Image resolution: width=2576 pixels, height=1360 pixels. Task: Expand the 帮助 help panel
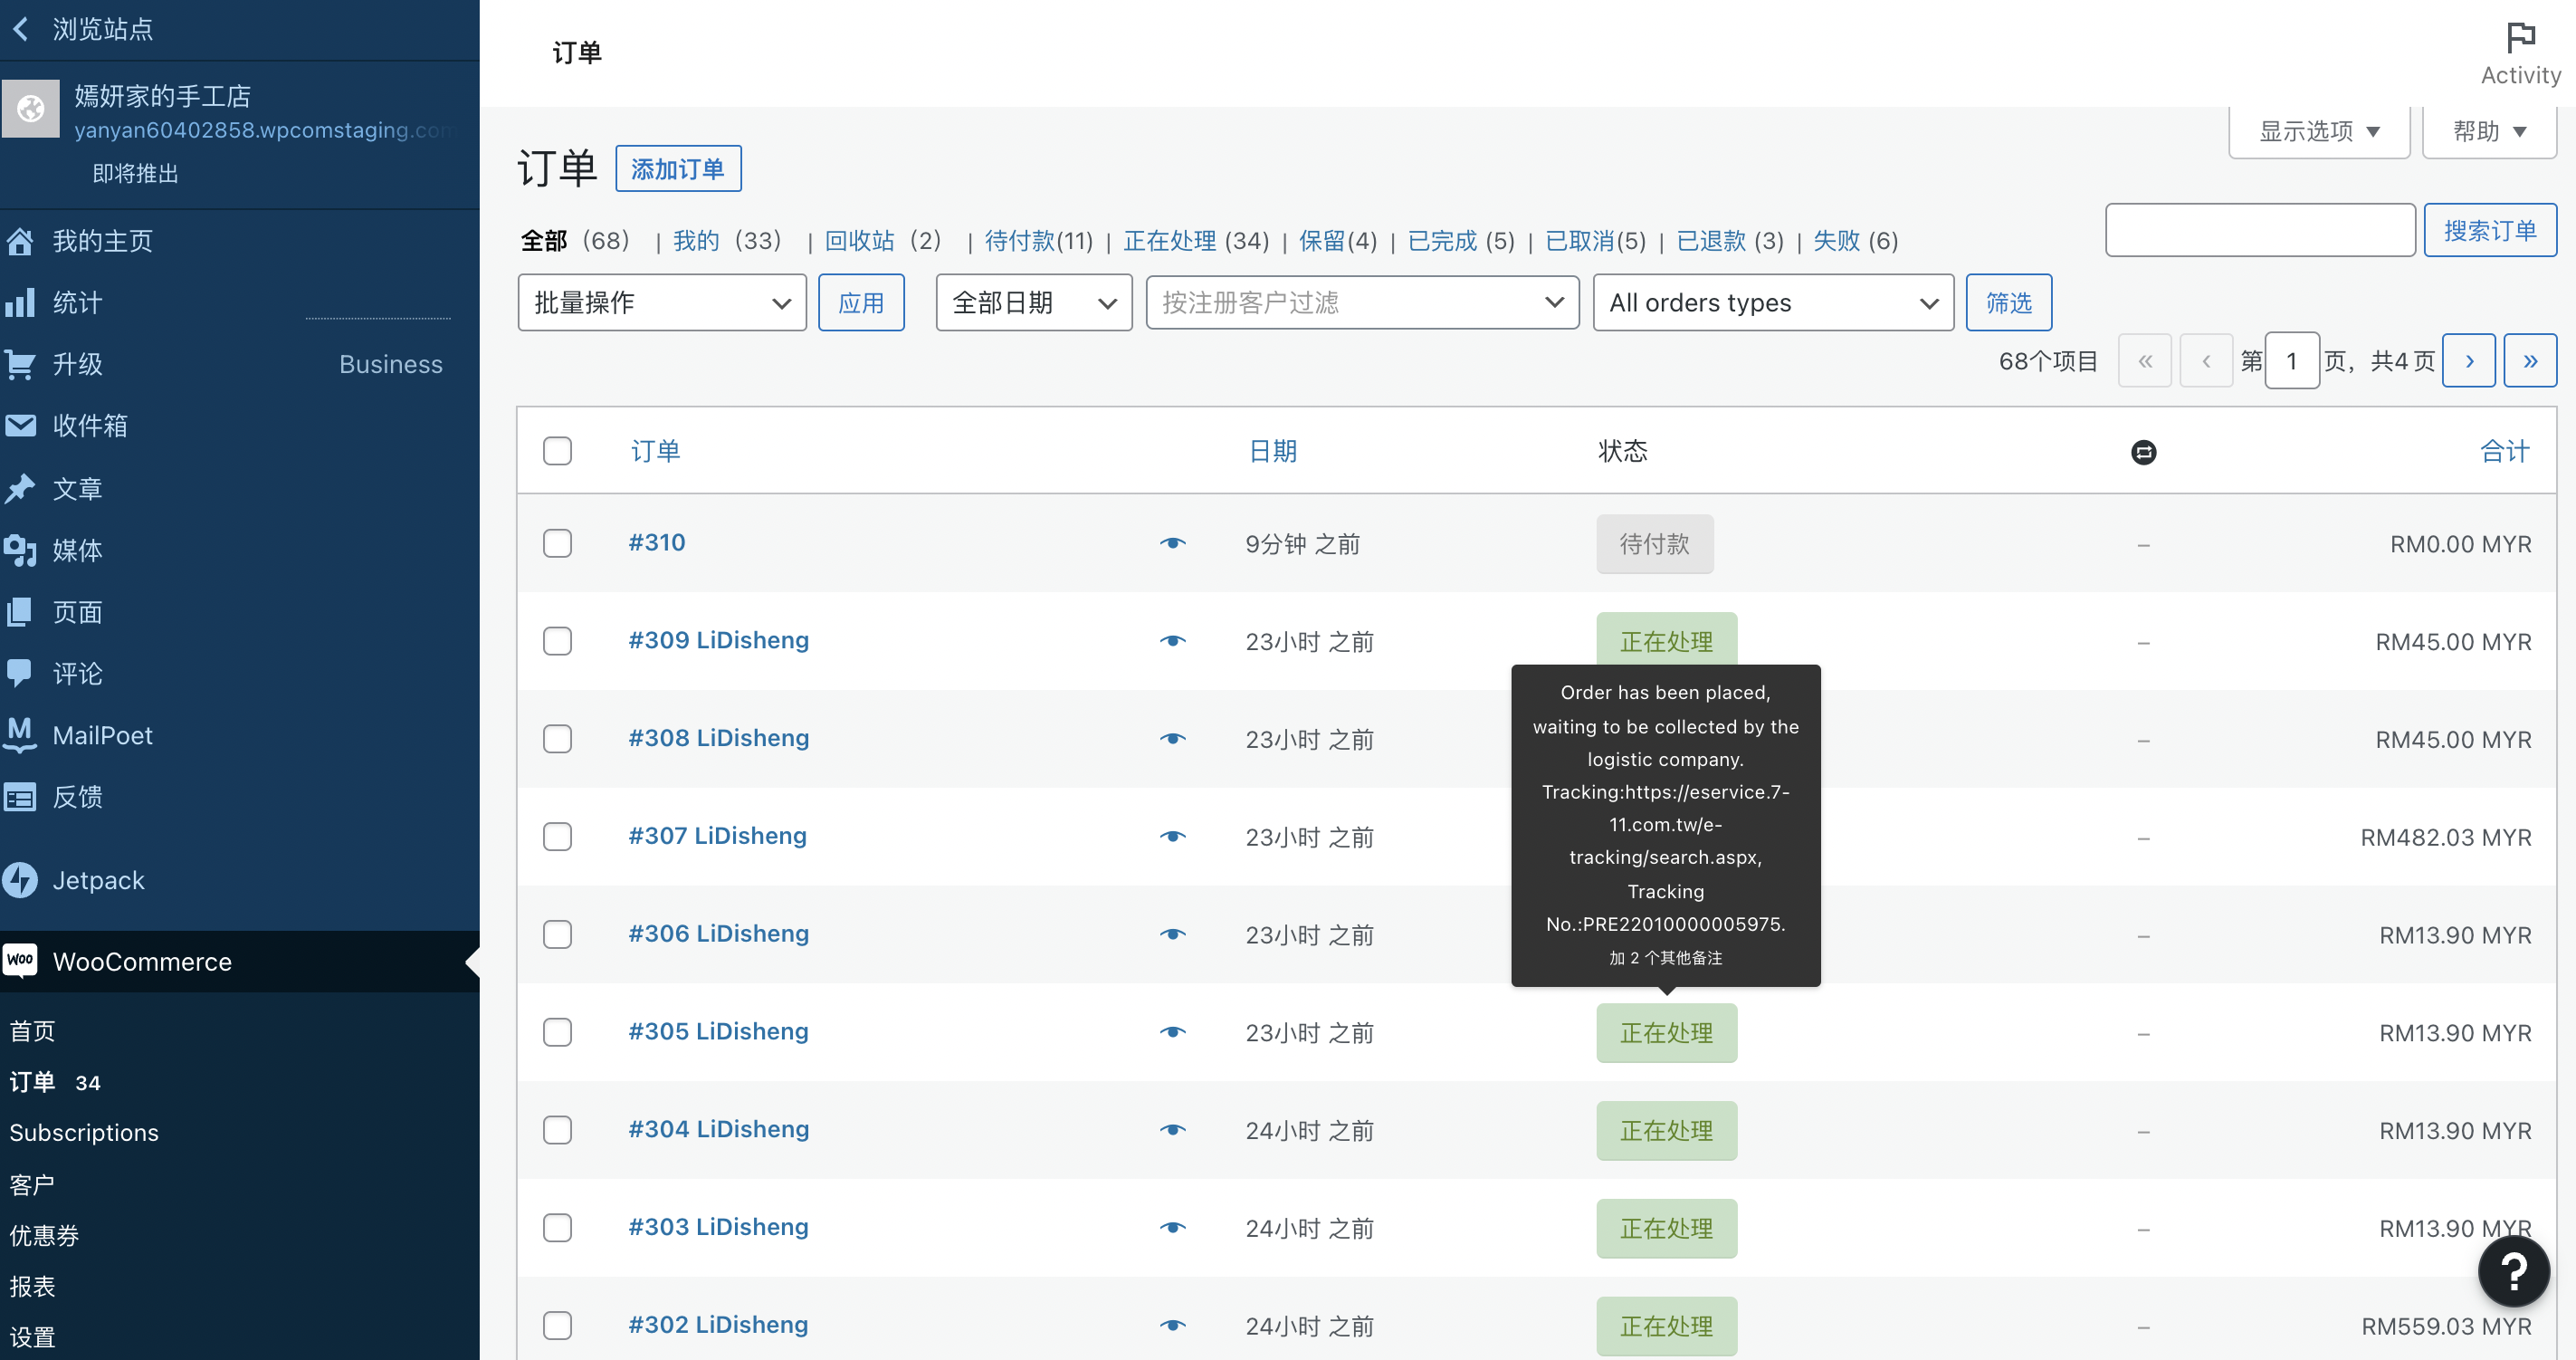(x=2489, y=131)
